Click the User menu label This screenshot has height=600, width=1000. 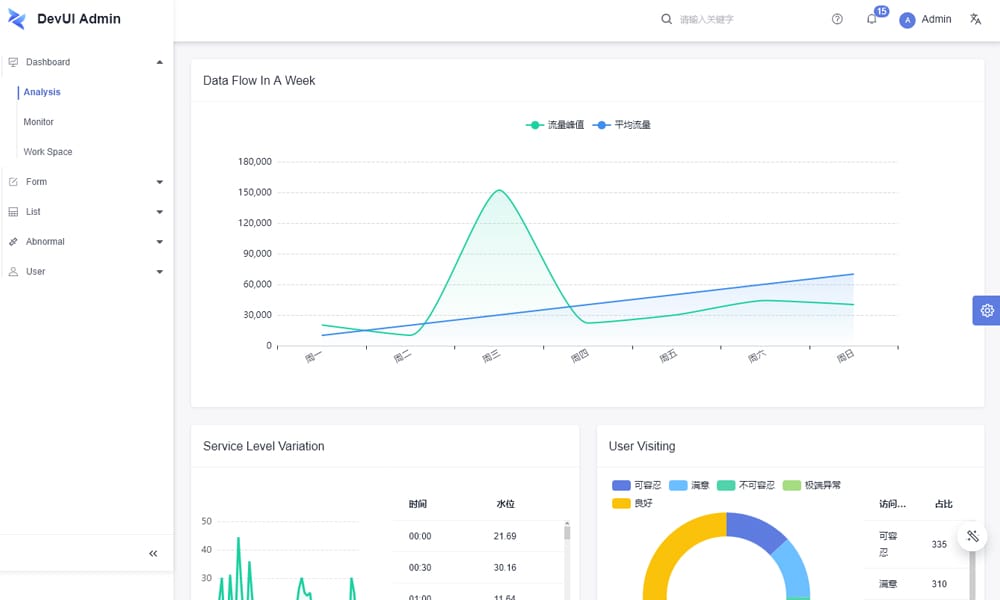click(x=36, y=272)
